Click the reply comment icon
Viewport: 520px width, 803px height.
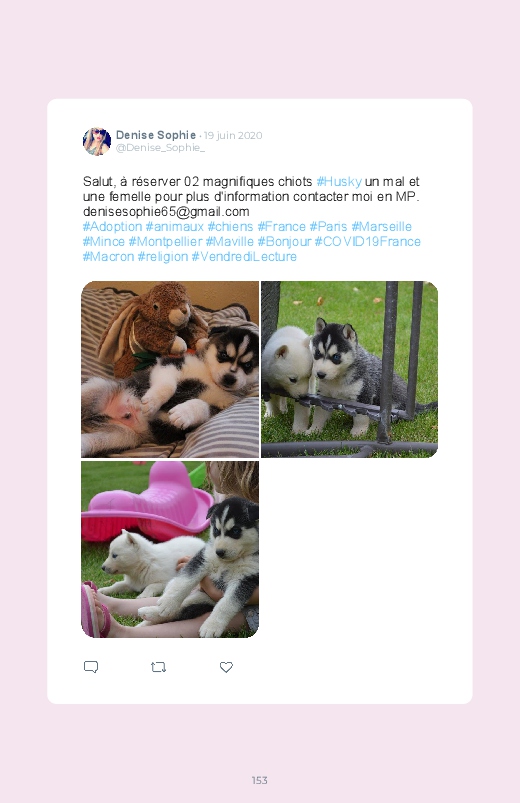(x=91, y=667)
